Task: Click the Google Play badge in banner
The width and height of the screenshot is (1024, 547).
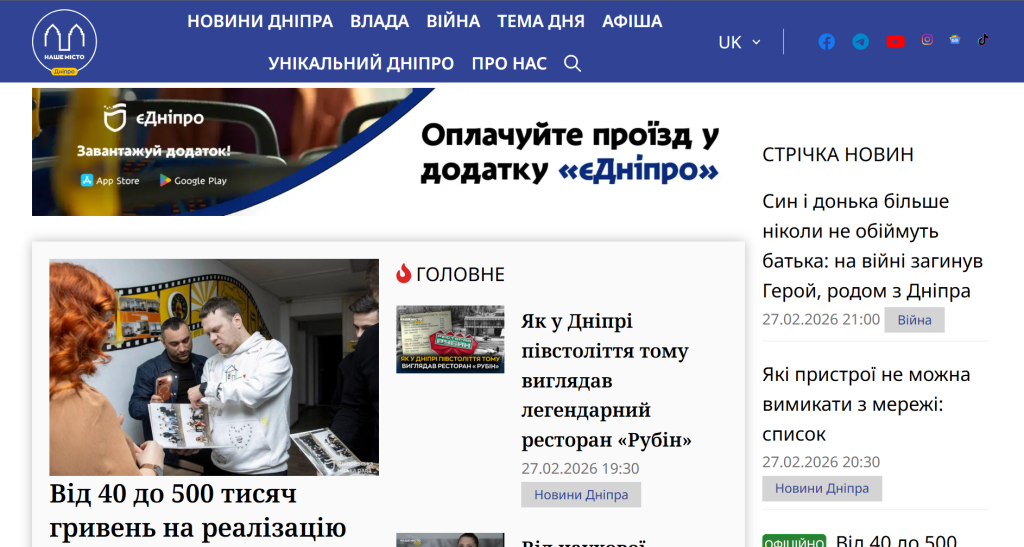Action: pos(193,180)
